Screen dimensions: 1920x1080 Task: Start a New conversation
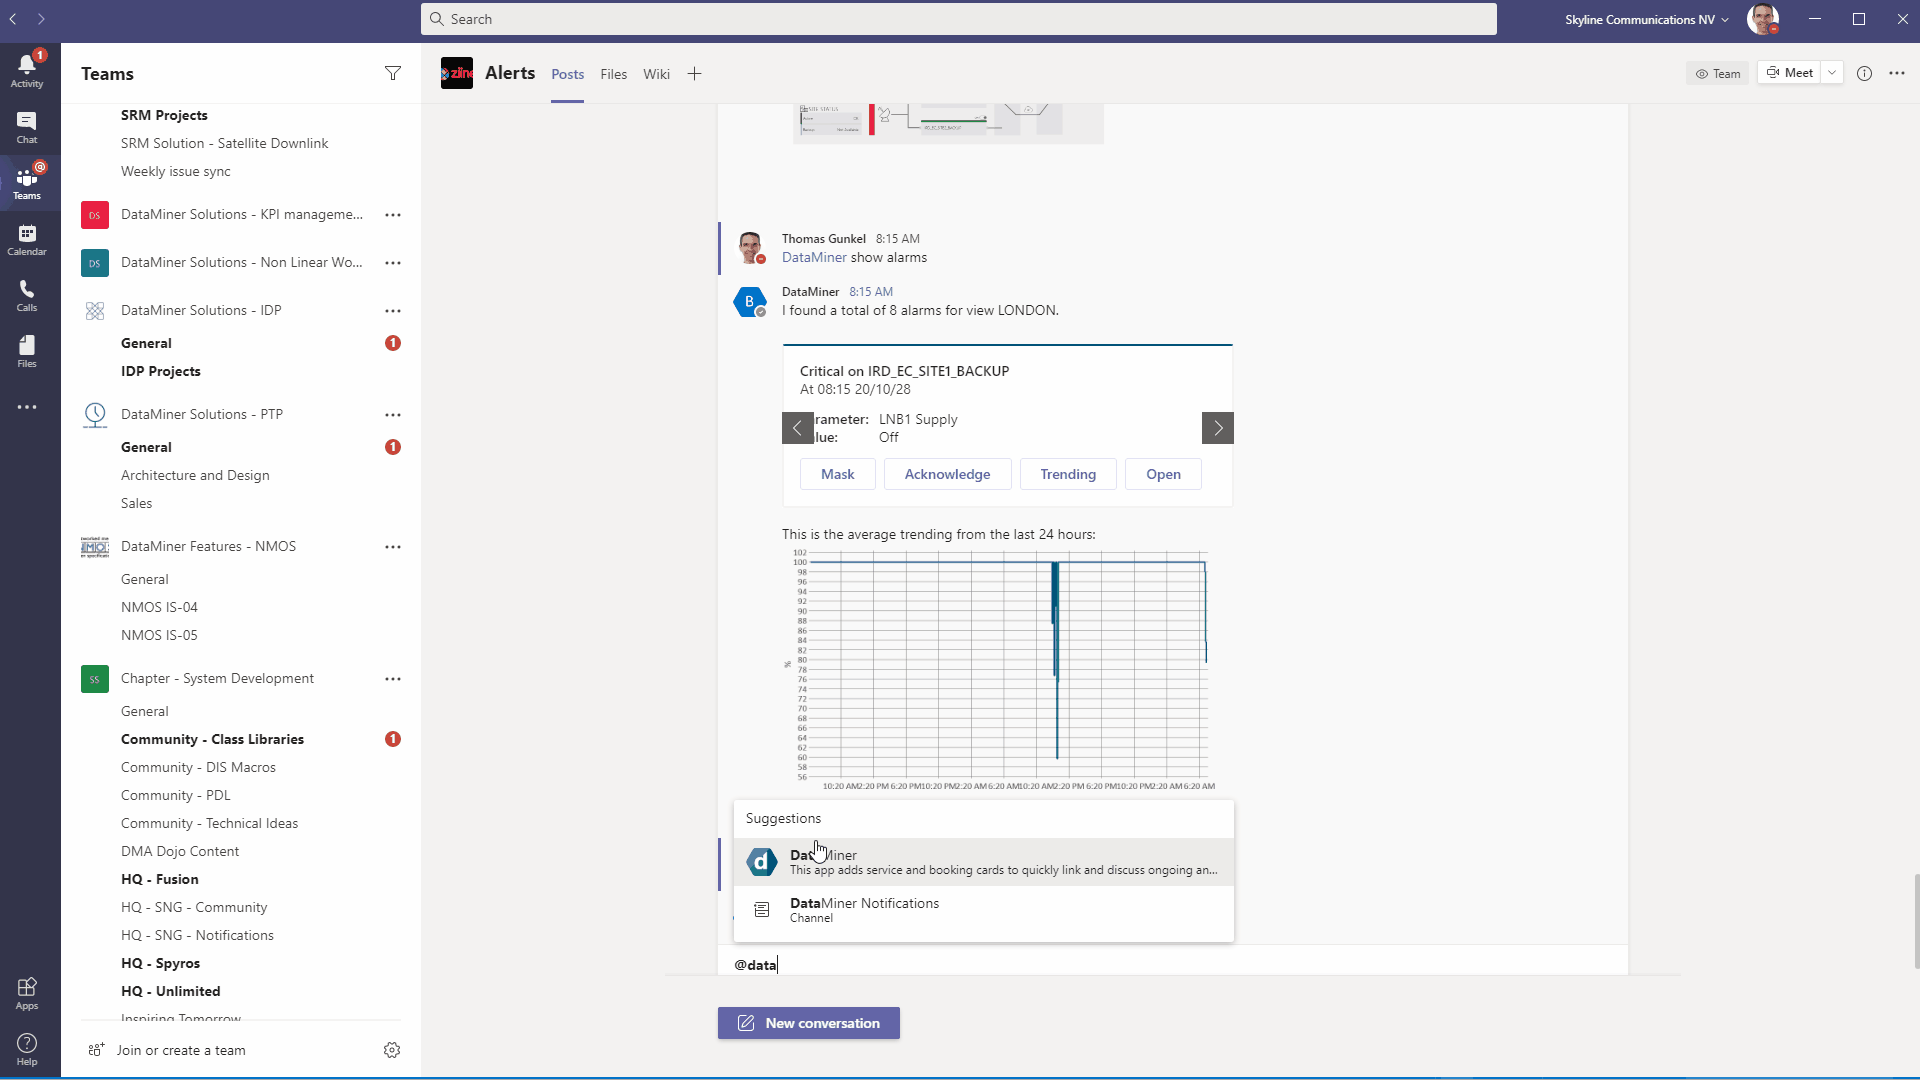(x=808, y=1023)
